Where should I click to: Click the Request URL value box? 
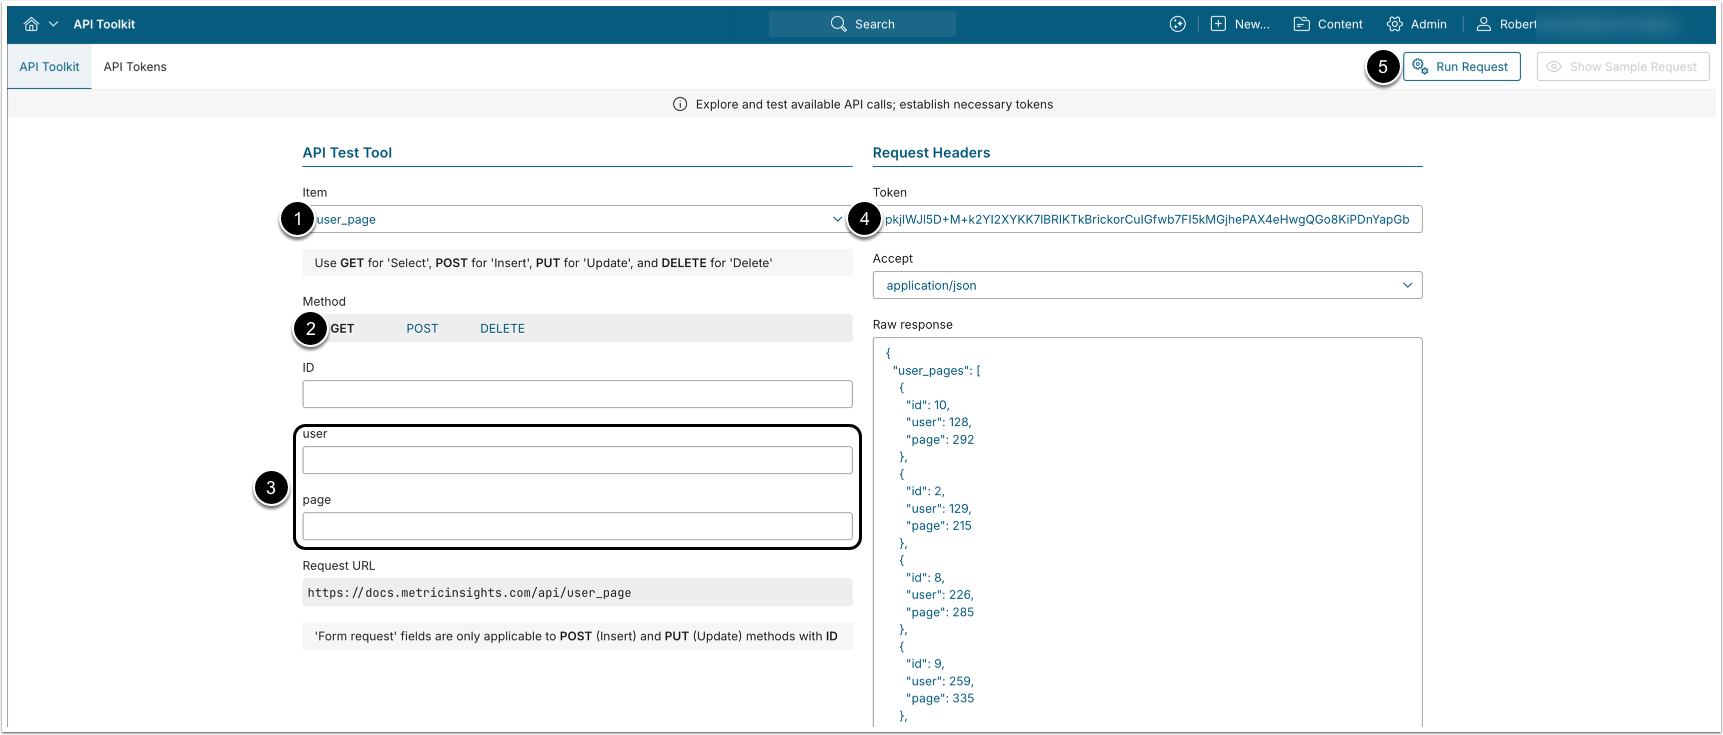click(577, 592)
